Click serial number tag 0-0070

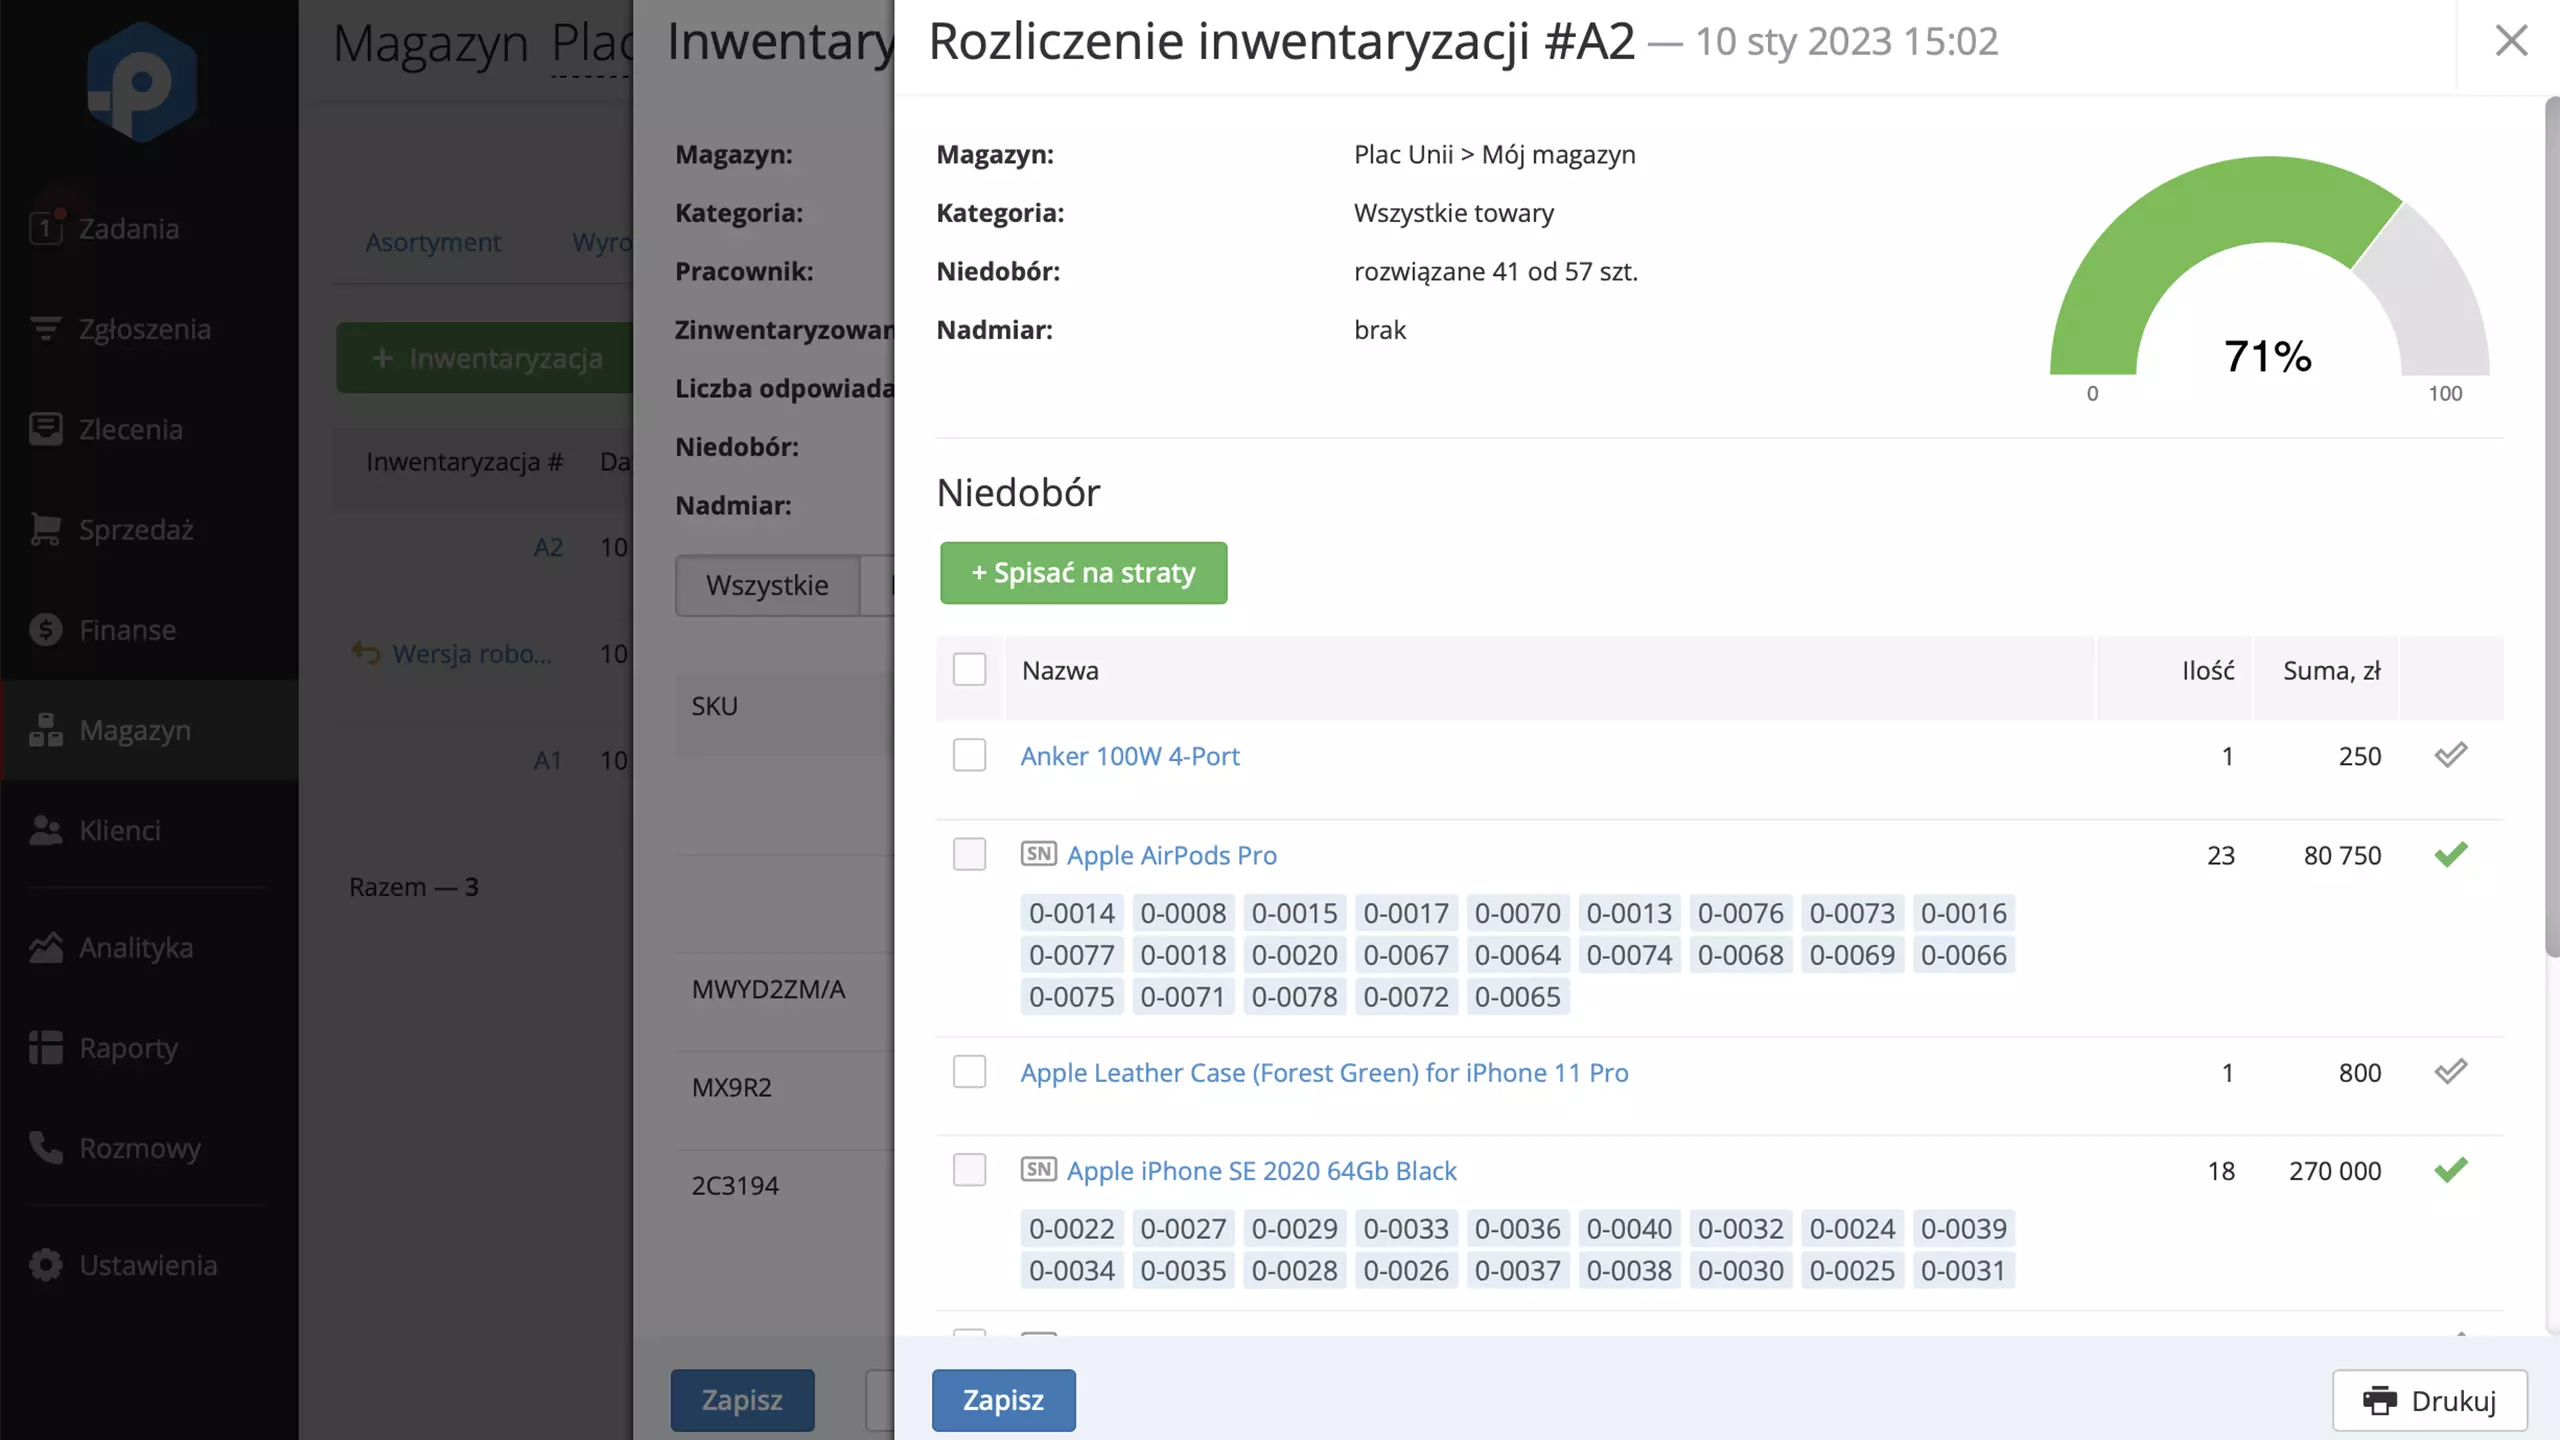point(1517,913)
